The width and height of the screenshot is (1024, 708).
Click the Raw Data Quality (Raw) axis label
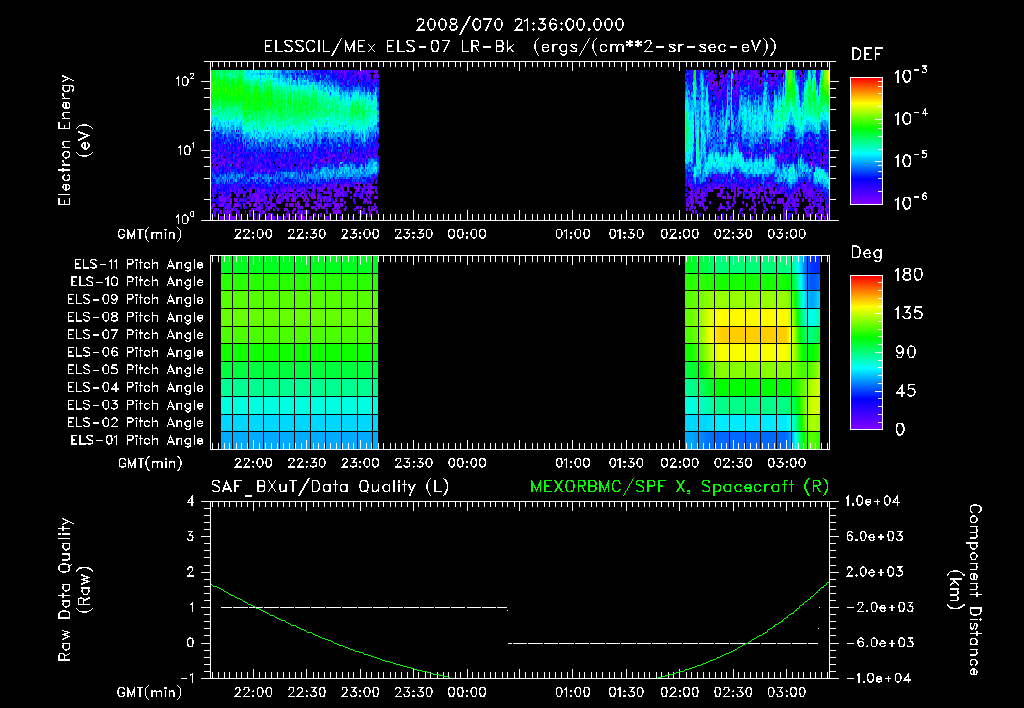tap(74, 590)
